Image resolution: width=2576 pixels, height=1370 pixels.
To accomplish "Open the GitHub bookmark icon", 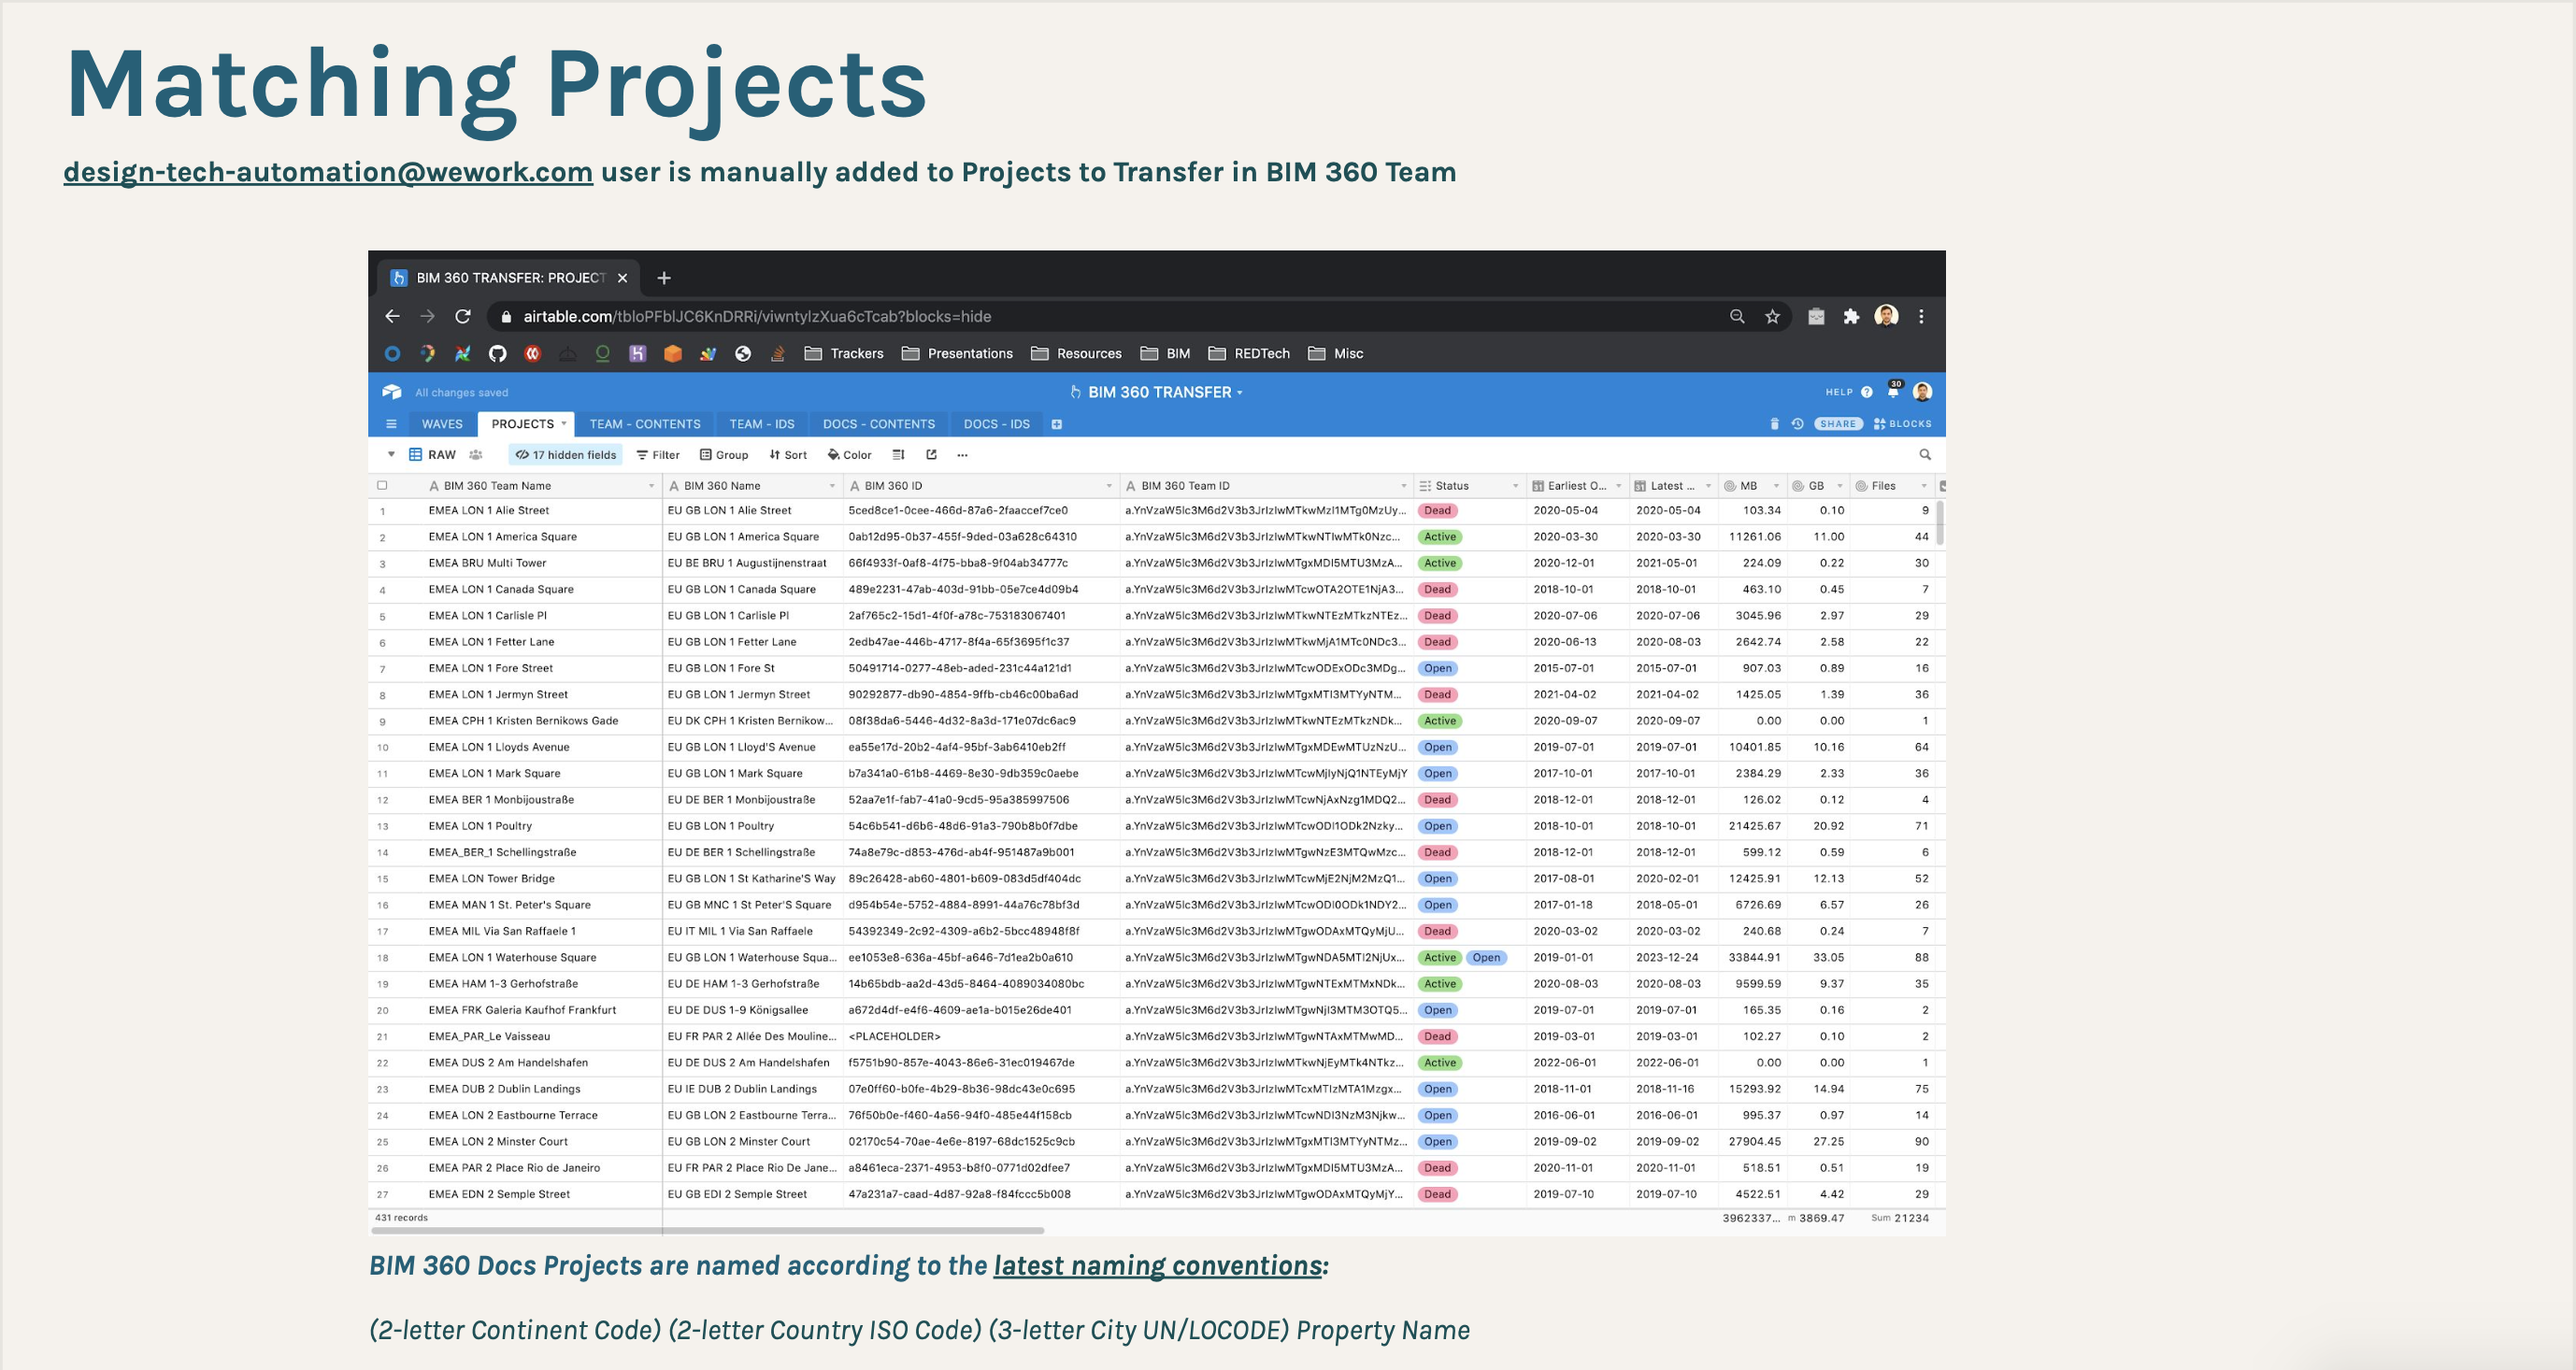I will 497,353.
